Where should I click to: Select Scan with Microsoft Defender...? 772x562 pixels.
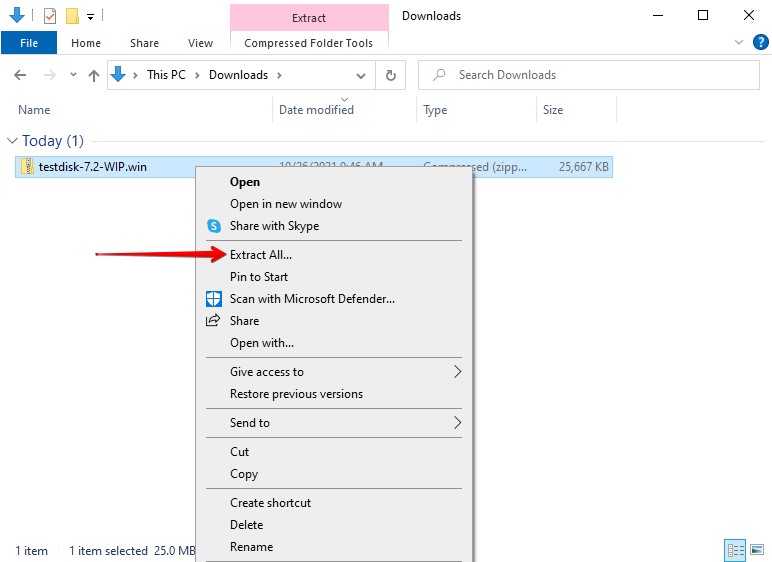tap(312, 299)
